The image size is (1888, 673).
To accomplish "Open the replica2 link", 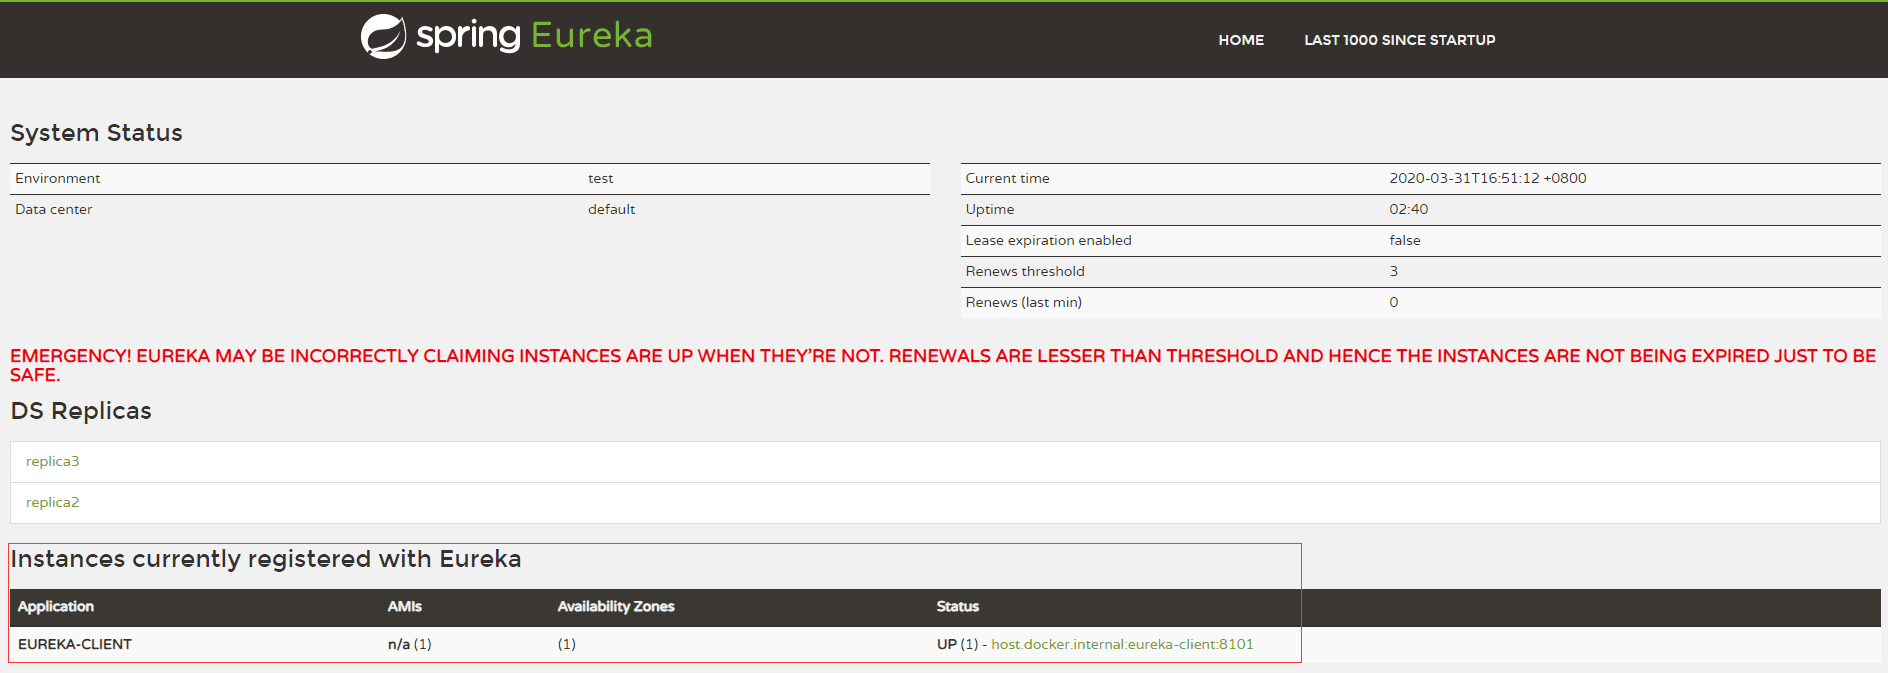I will pos(52,502).
